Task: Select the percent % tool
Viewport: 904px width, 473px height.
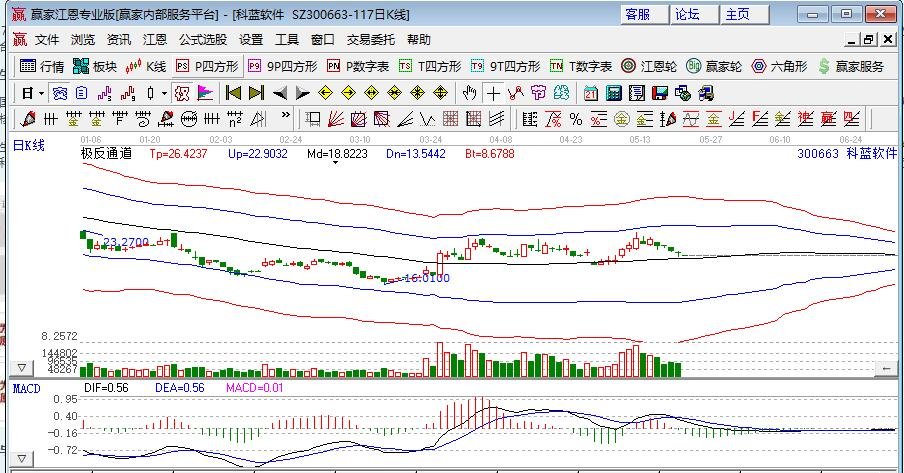Action: (575, 119)
